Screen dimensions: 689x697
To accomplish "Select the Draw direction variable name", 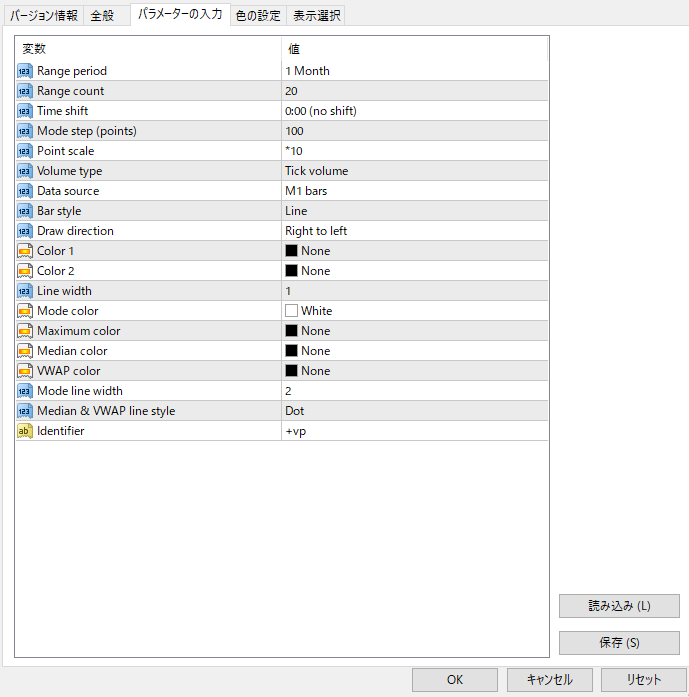I will click(76, 231).
